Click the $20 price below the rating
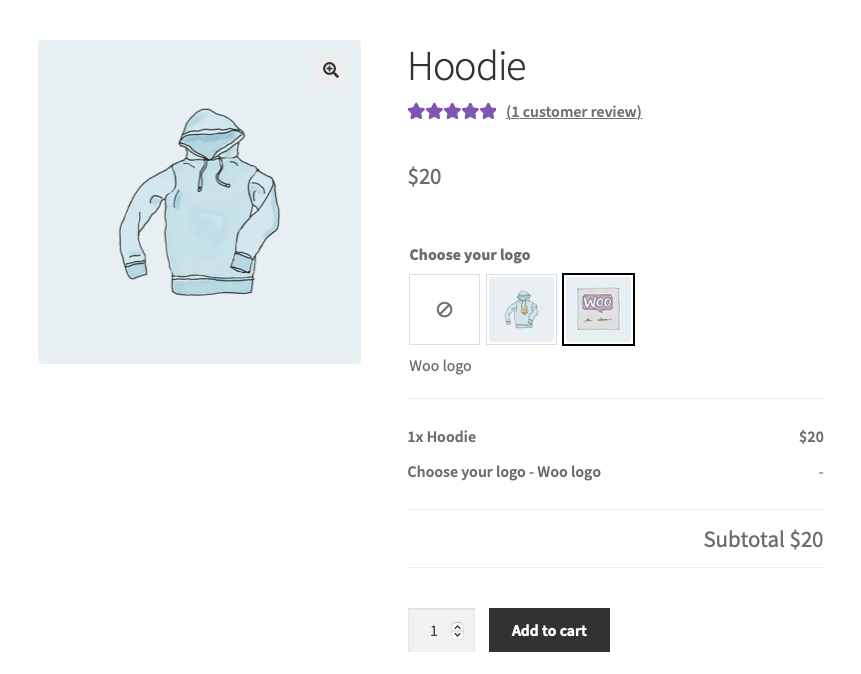The width and height of the screenshot is (861, 674). tap(424, 177)
